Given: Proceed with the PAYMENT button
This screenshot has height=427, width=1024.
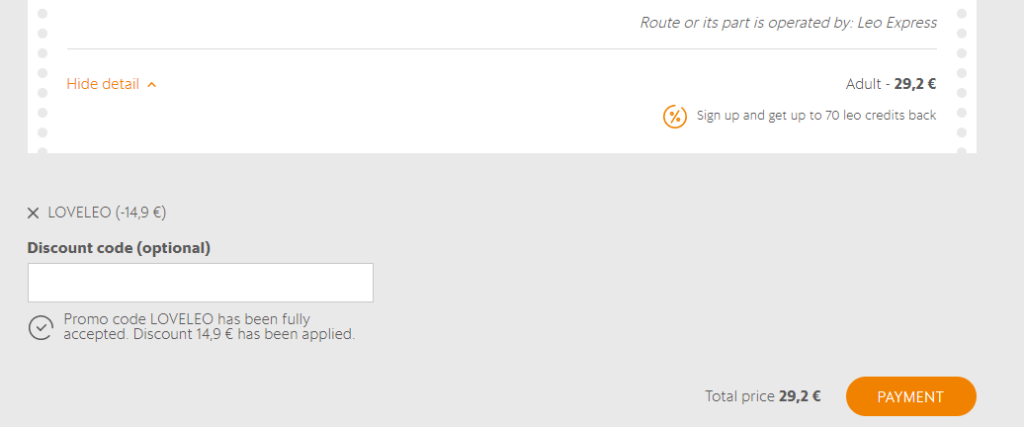Looking at the screenshot, I should point(910,397).
